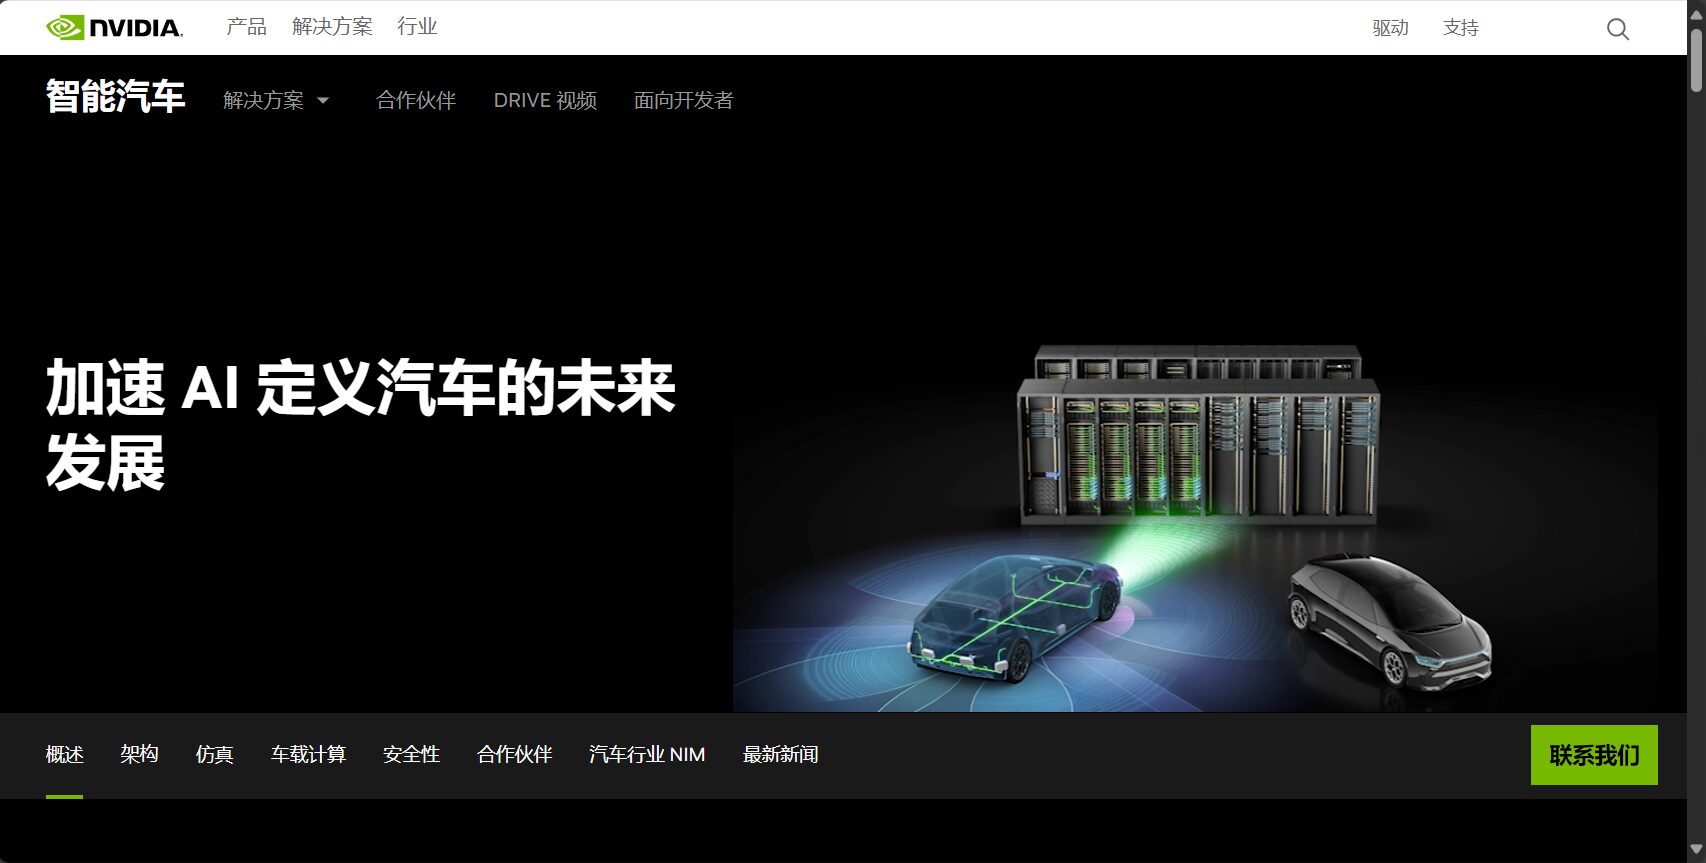Click the headline 加速 AI 定义汽车的未来发展
This screenshot has height=863, width=1706.
[361, 425]
